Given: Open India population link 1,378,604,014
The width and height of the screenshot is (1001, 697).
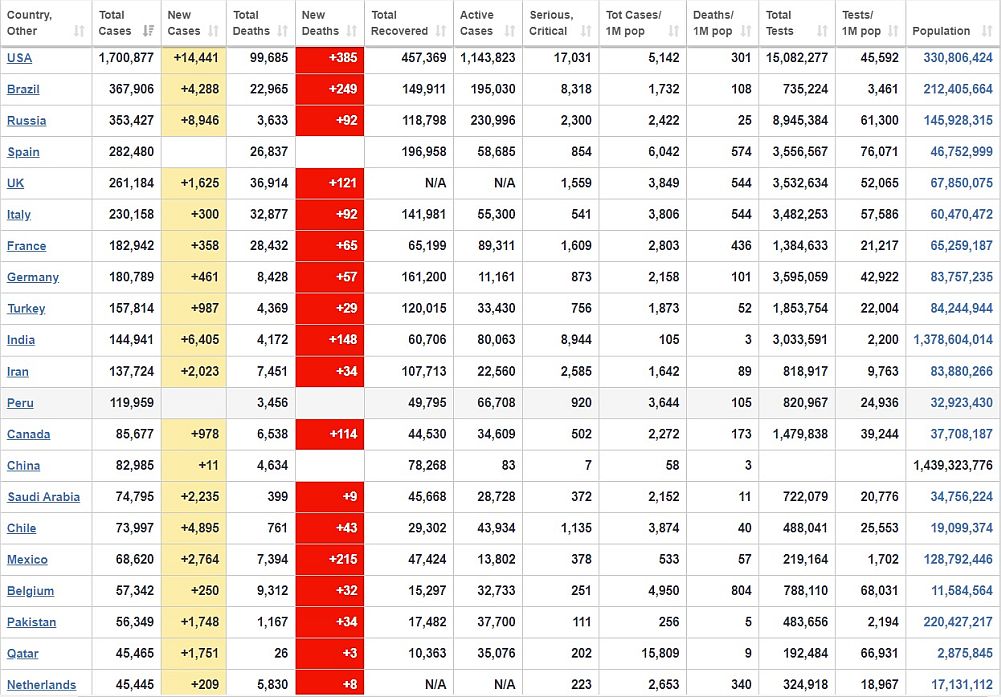Looking at the screenshot, I should (952, 340).
